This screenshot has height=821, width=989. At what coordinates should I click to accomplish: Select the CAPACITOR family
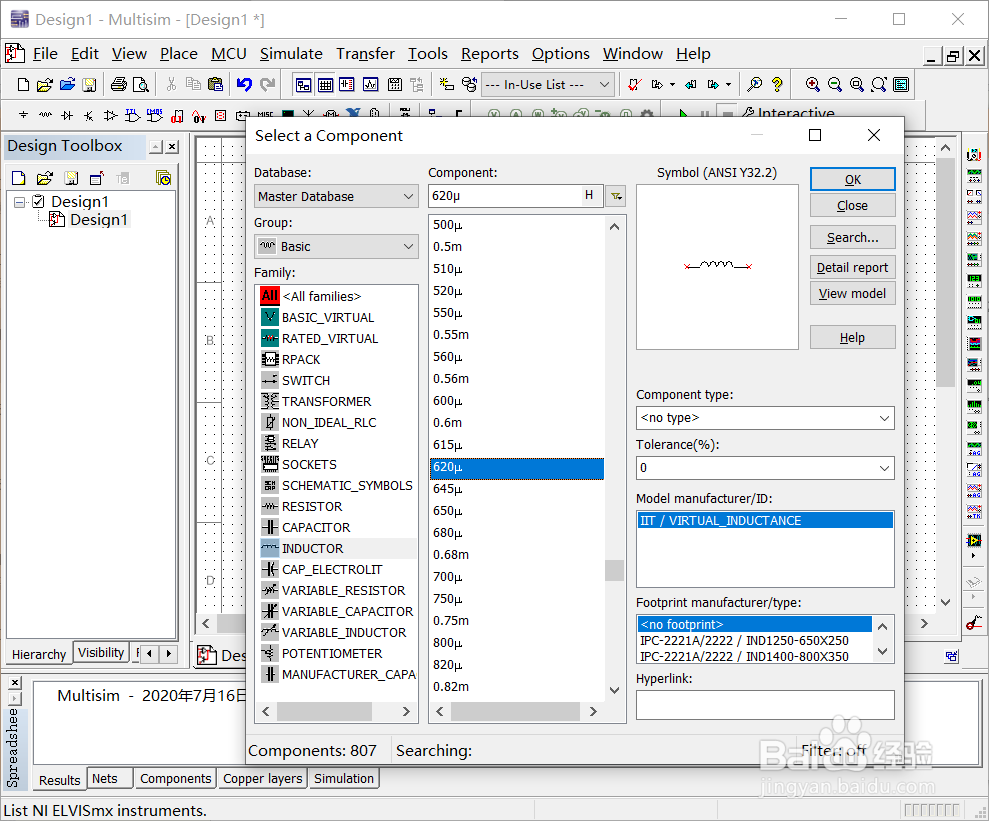(316, 527)
